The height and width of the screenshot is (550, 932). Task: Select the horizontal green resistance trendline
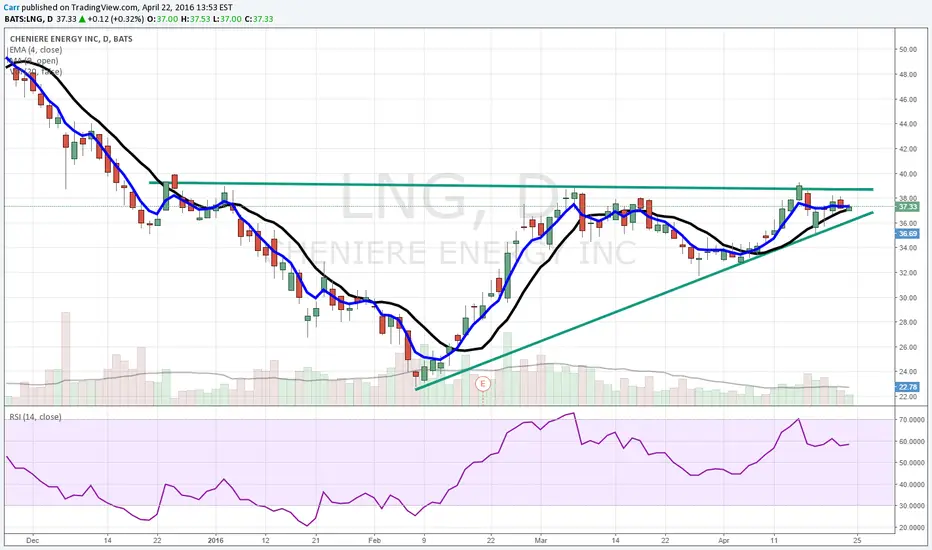coord(511,186)
